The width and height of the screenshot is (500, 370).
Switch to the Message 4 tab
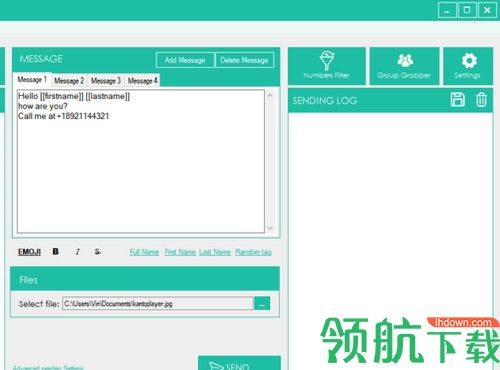pos(142,81)
